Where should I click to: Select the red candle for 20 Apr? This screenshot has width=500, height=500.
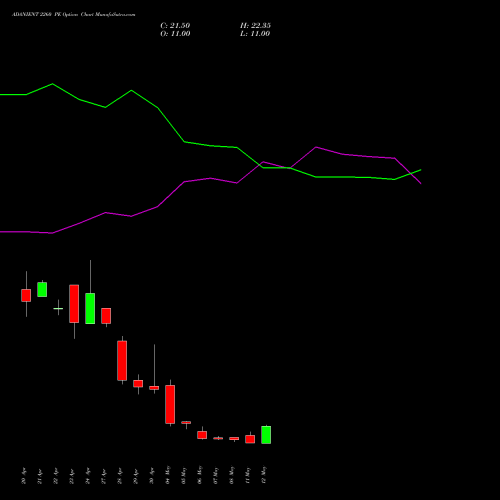(26, 295)
